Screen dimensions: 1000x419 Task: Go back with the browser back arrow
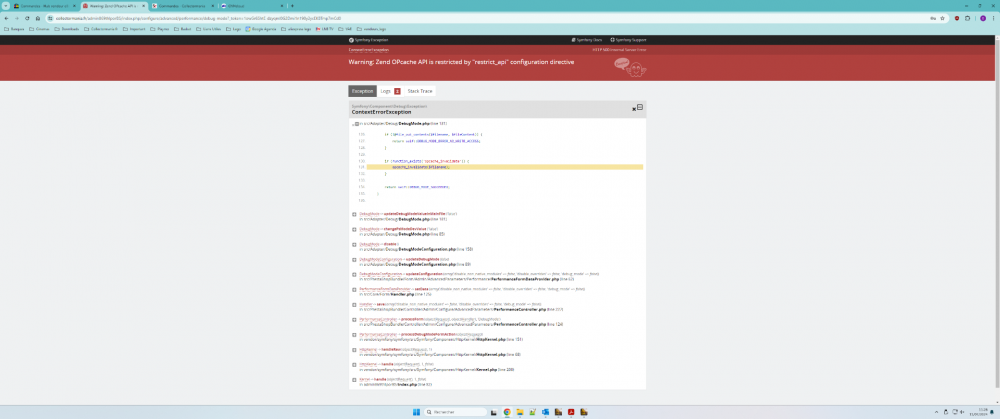point(6,18)
